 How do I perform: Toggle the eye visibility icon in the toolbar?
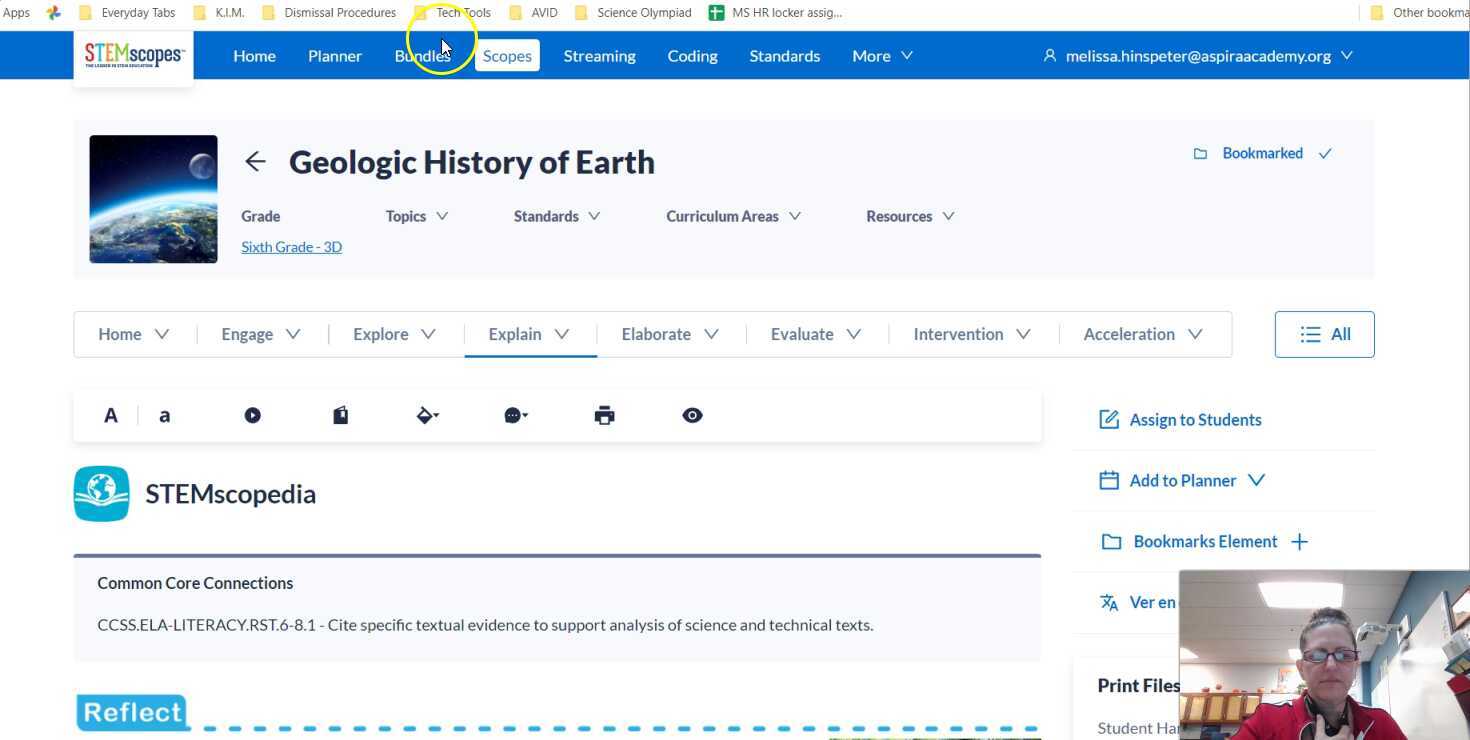tap(692, 415)
